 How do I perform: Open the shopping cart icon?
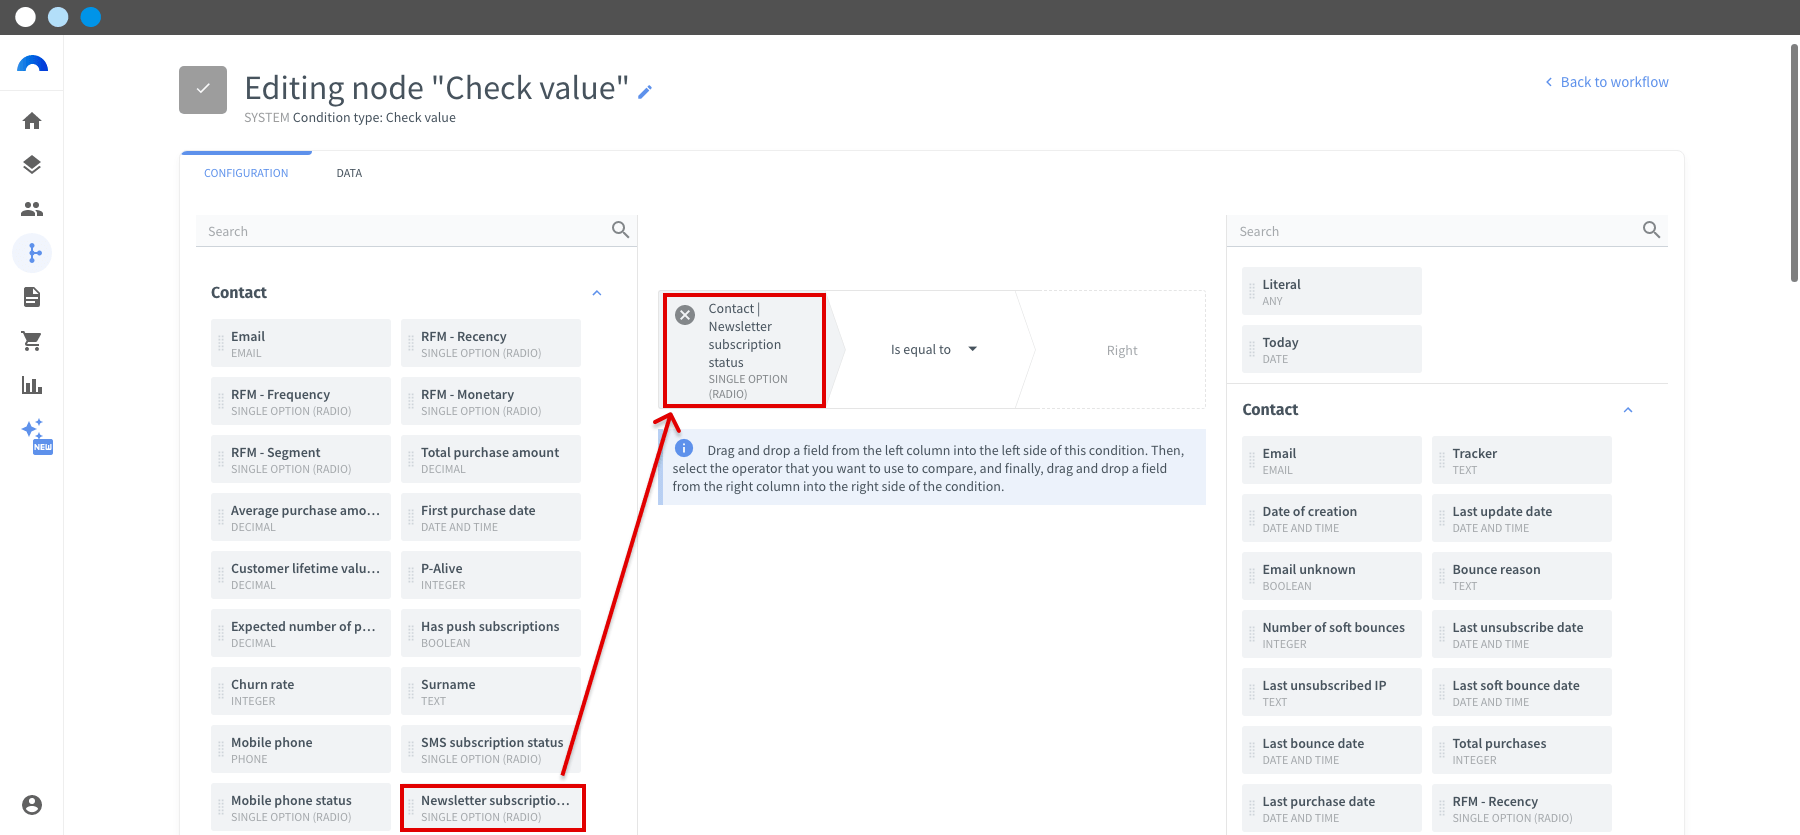32,341
